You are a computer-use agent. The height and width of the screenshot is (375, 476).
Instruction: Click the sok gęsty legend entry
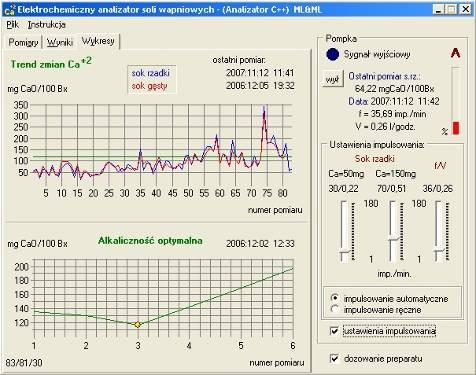point(149,86)
